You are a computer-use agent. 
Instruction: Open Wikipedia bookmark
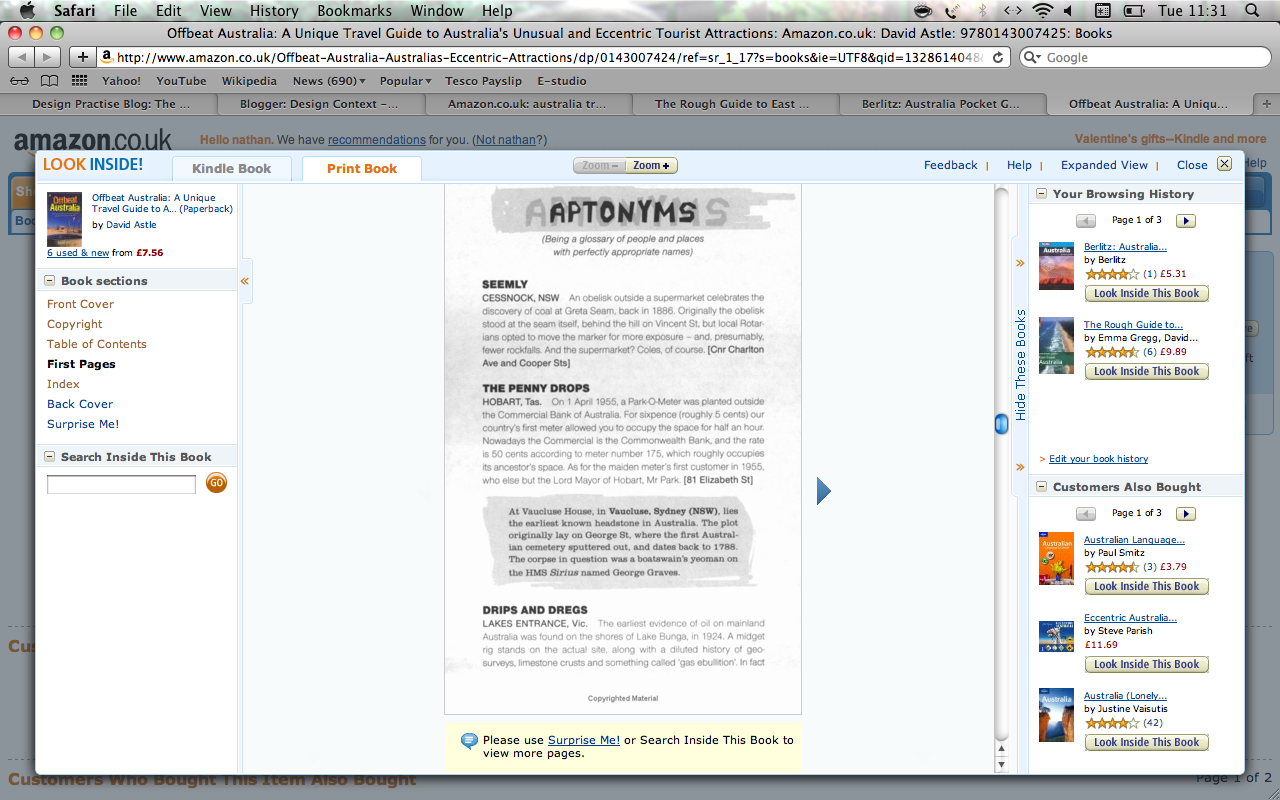click(x=249, y=81)
